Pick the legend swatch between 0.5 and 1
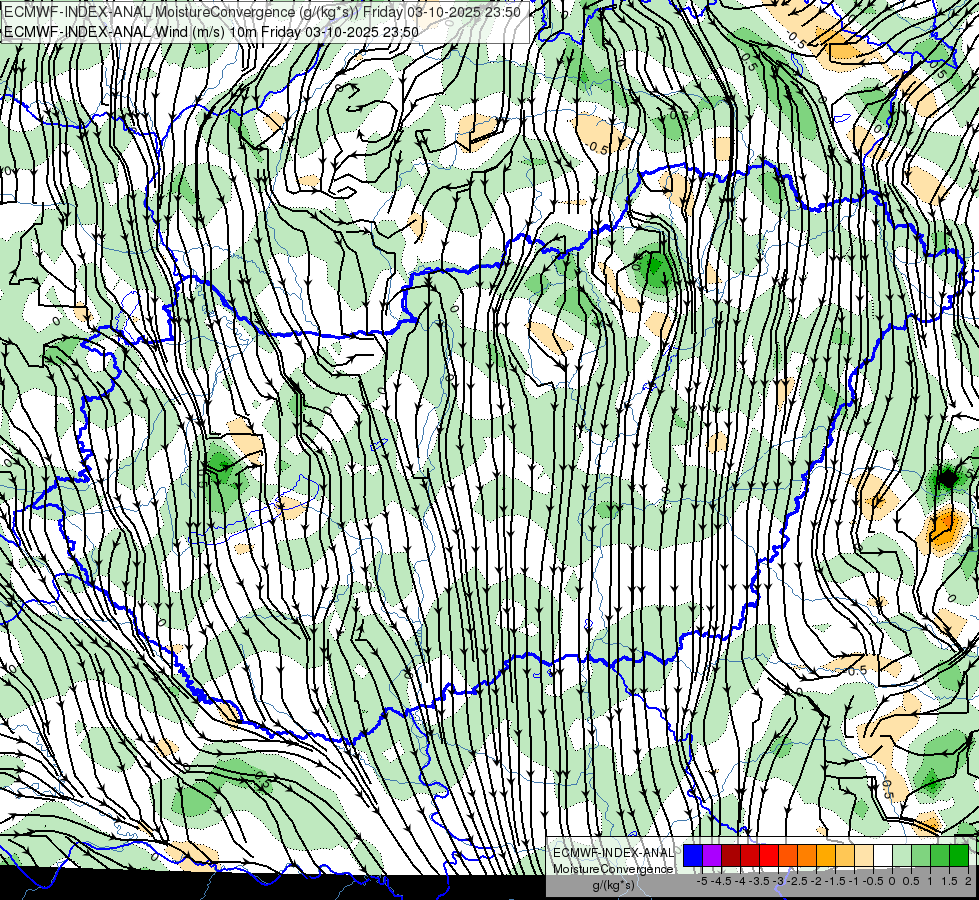 click(921, 855)
